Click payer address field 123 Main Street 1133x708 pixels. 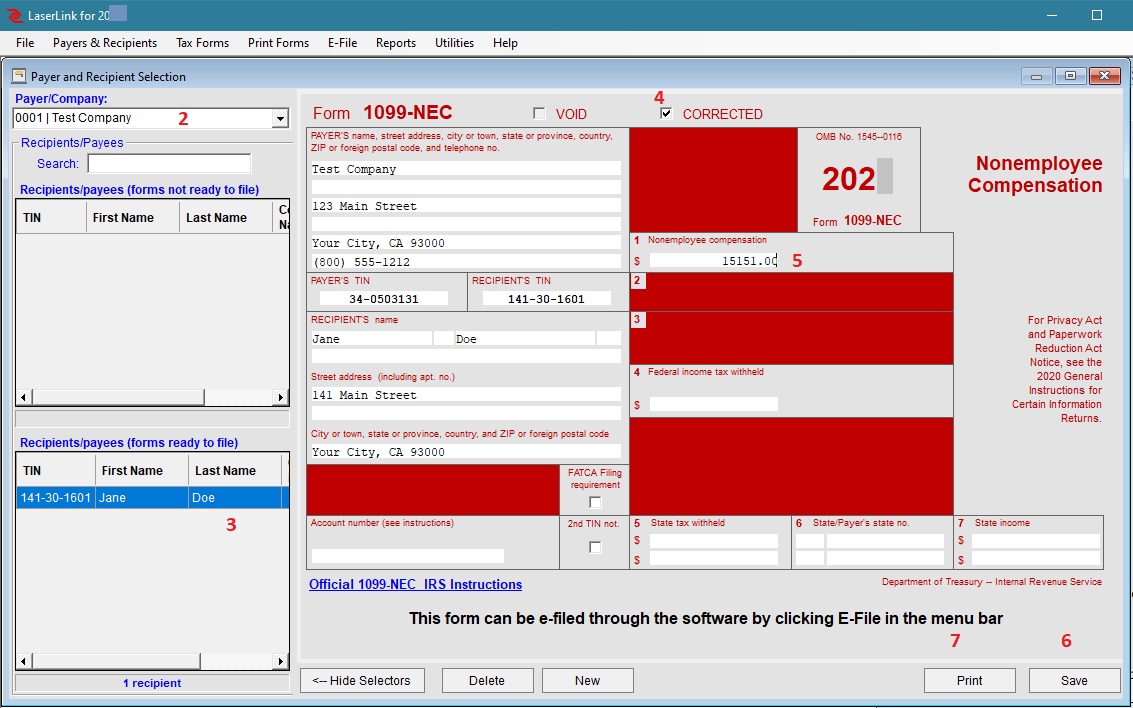coord(466,206)
